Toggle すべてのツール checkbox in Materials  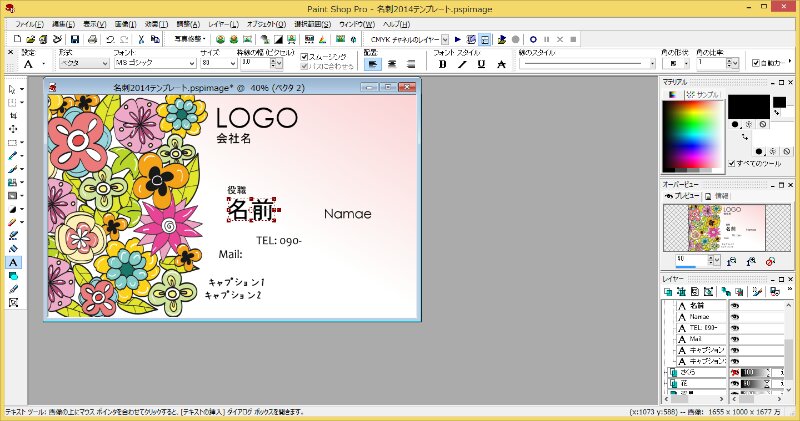coord(732,163)
